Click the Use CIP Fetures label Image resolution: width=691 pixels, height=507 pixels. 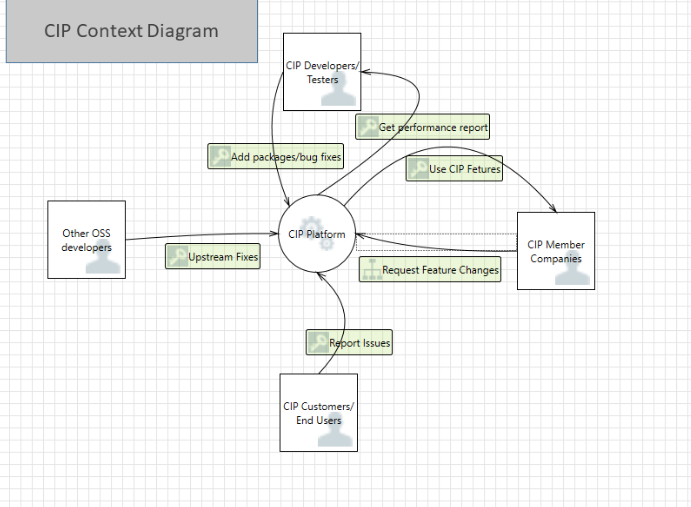click(x=454, y=168)
